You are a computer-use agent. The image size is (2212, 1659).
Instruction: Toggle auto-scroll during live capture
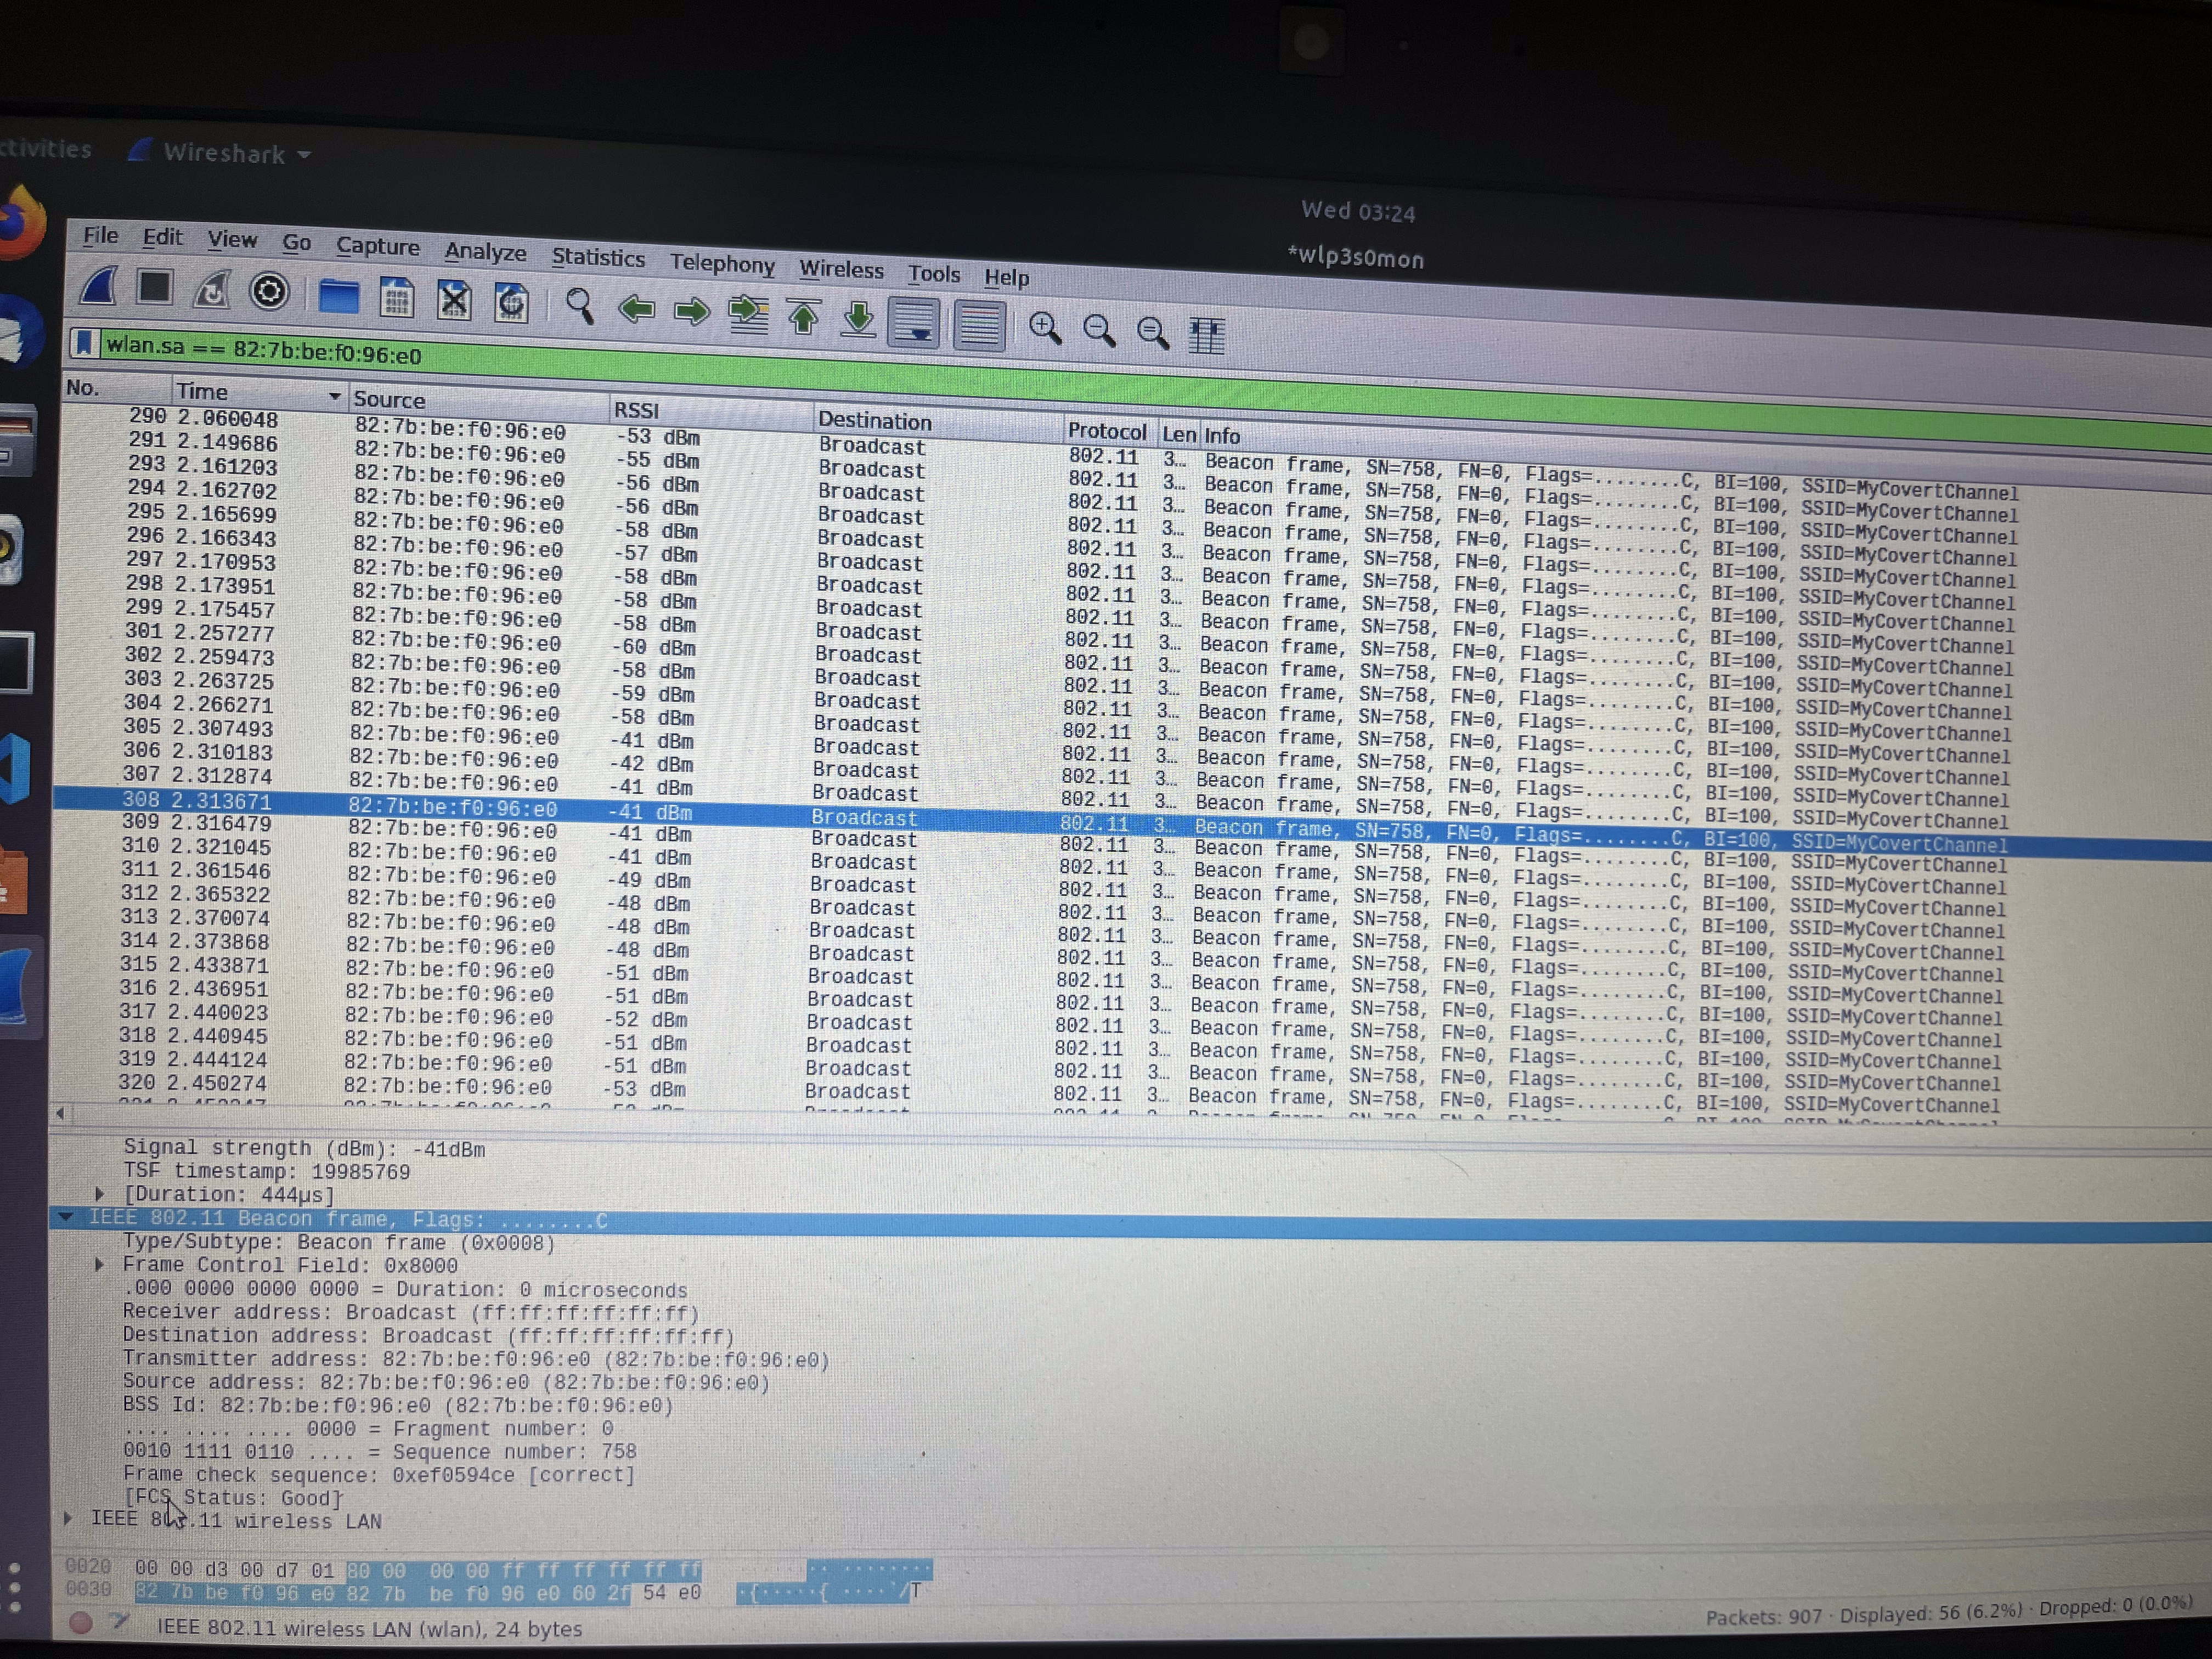[913, 323]
